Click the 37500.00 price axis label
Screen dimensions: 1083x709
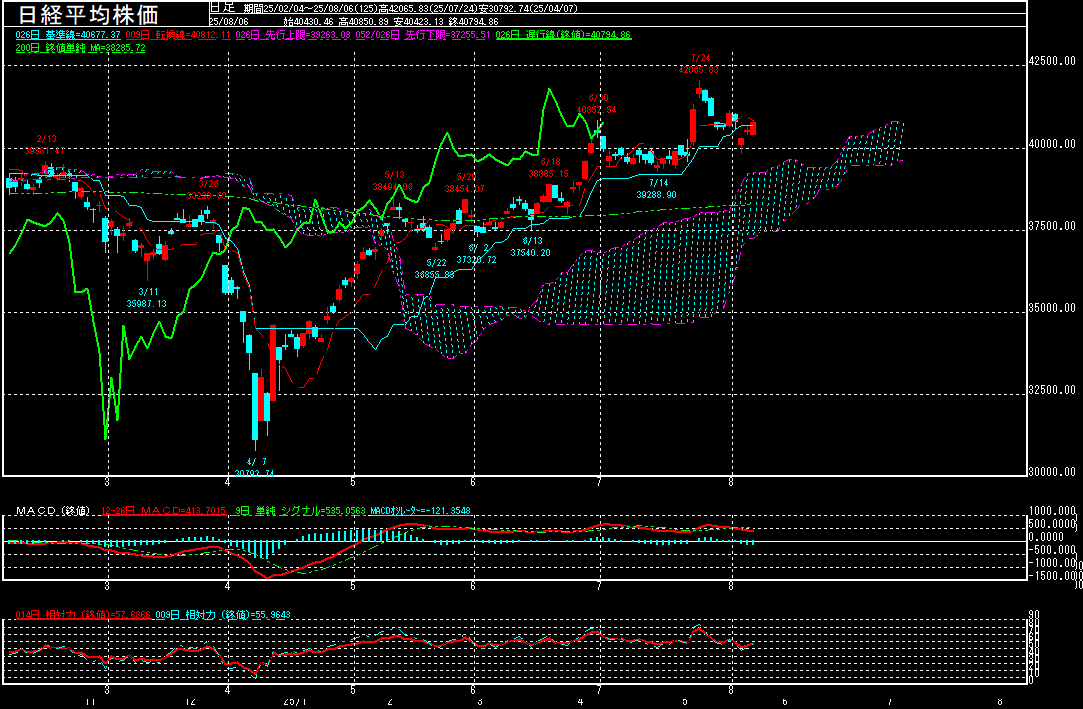[1052, 226]
